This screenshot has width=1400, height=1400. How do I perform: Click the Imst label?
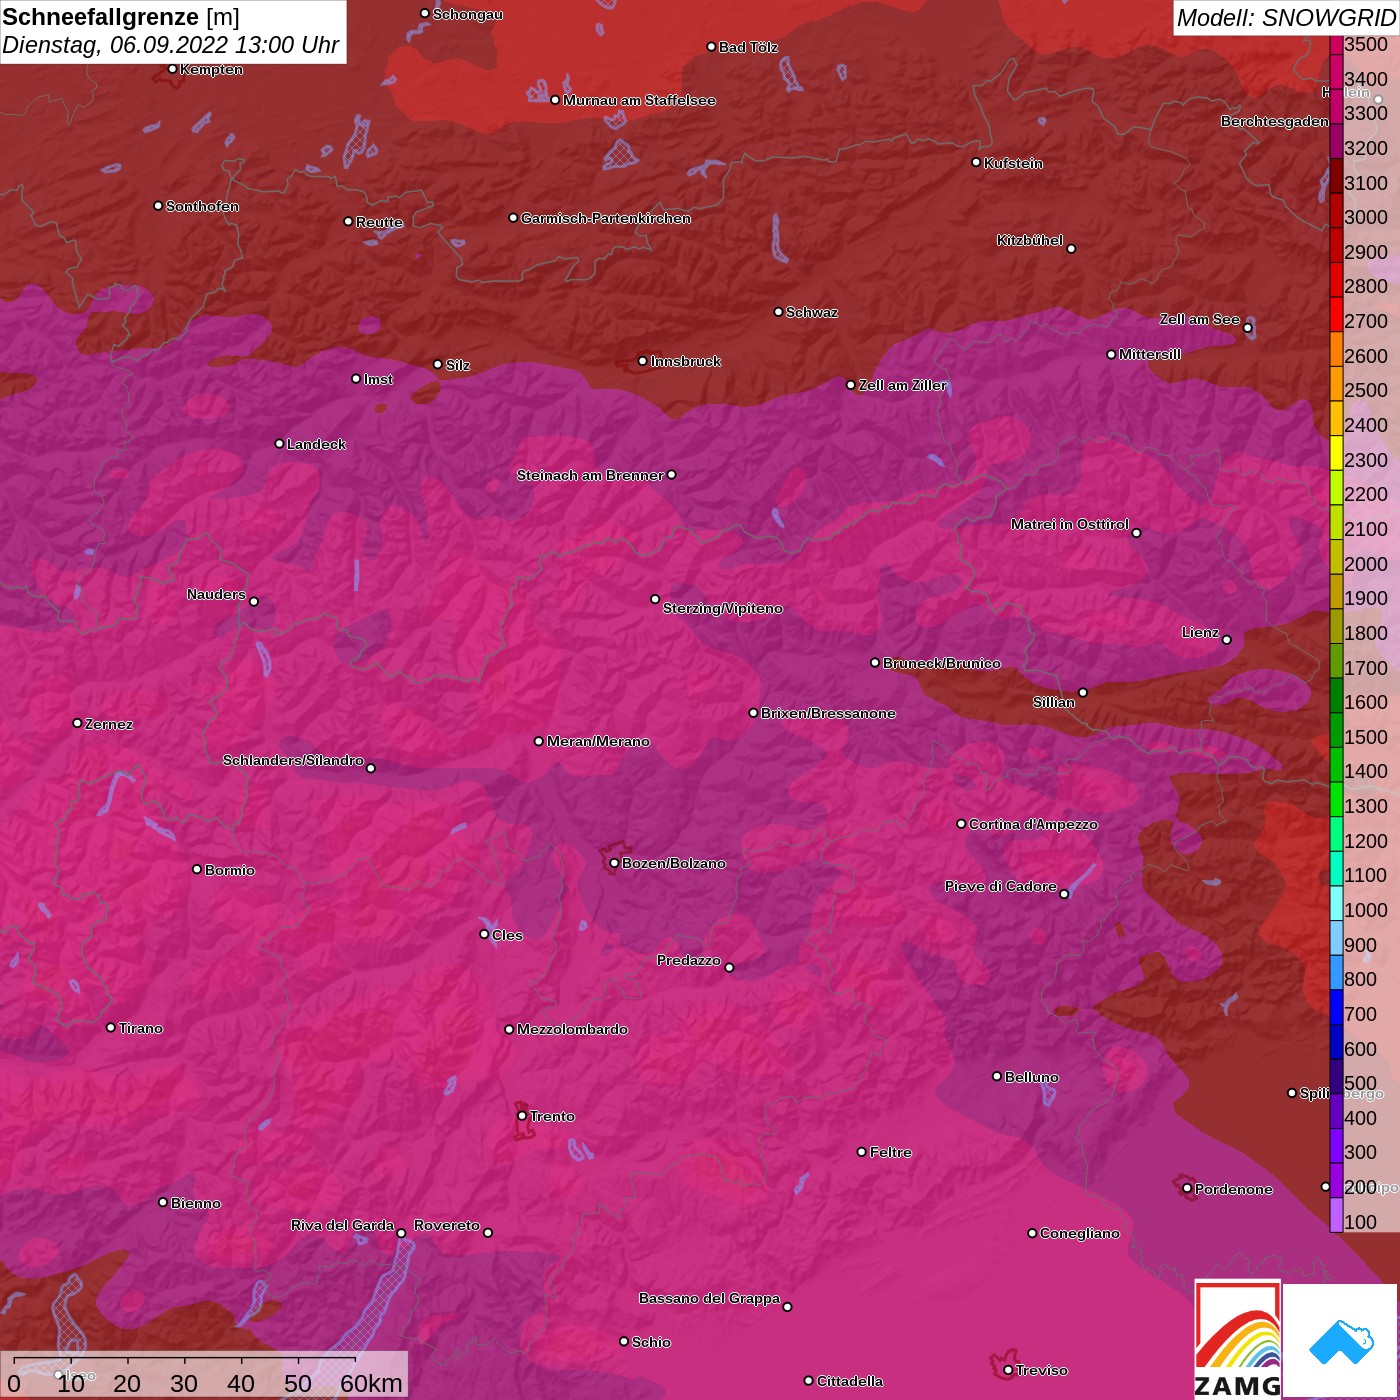[378, 379]
